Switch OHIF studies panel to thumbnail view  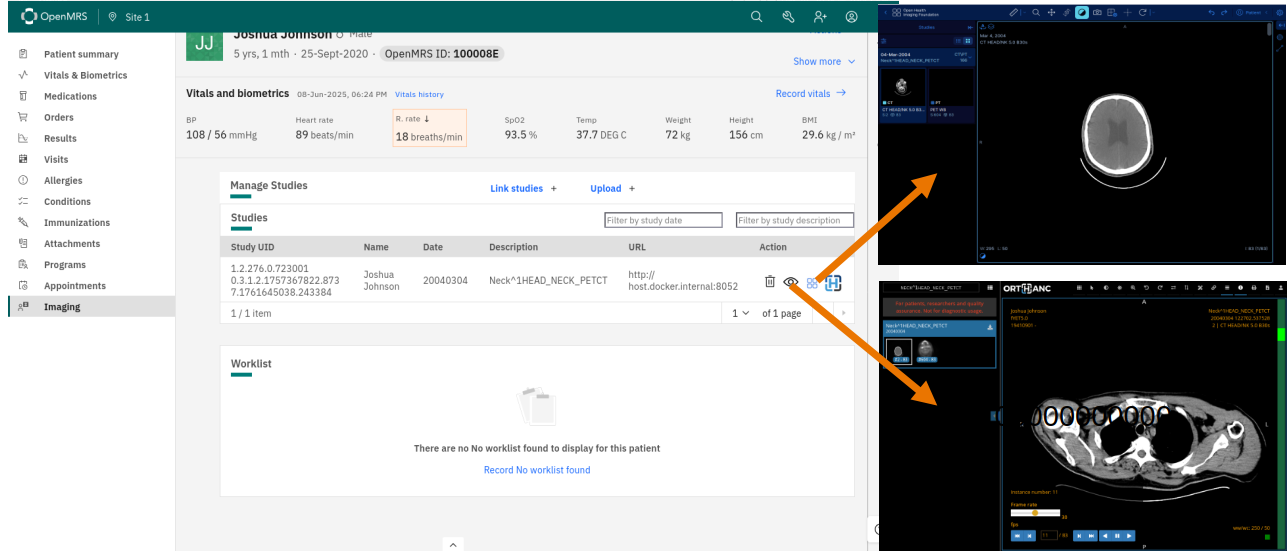click(968, 41)
